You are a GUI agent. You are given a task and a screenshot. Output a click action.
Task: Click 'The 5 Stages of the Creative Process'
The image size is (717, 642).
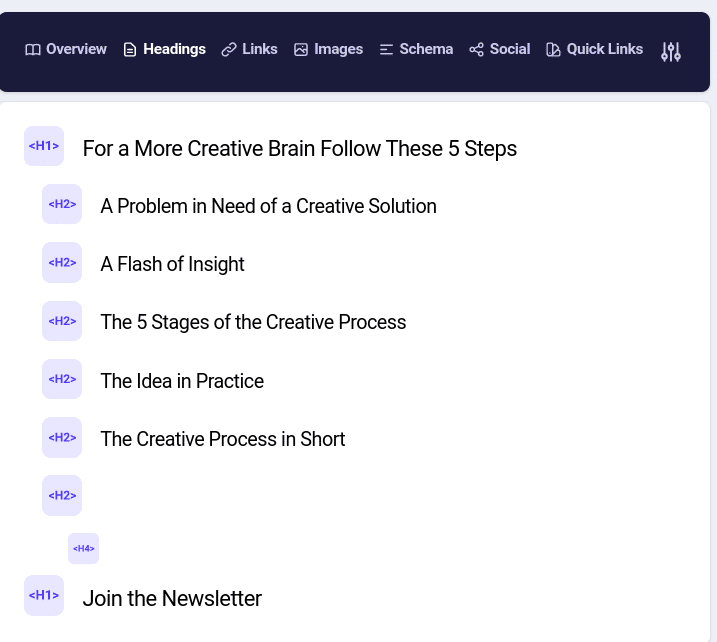point(253,322)
